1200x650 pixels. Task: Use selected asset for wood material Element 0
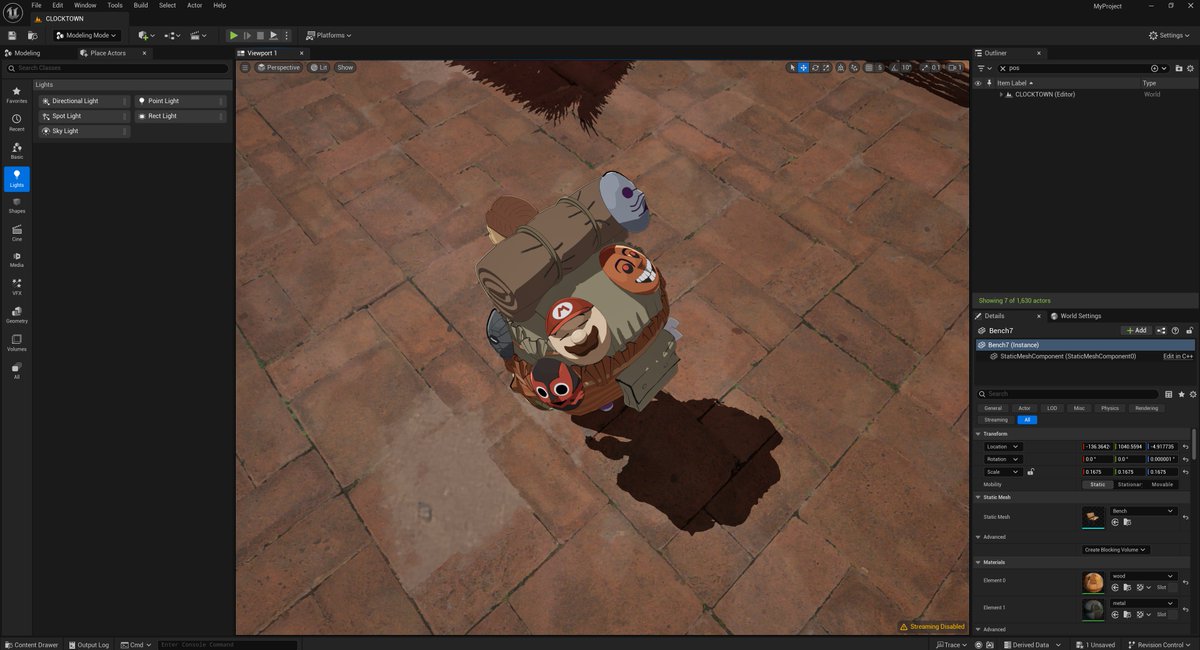1115,587
